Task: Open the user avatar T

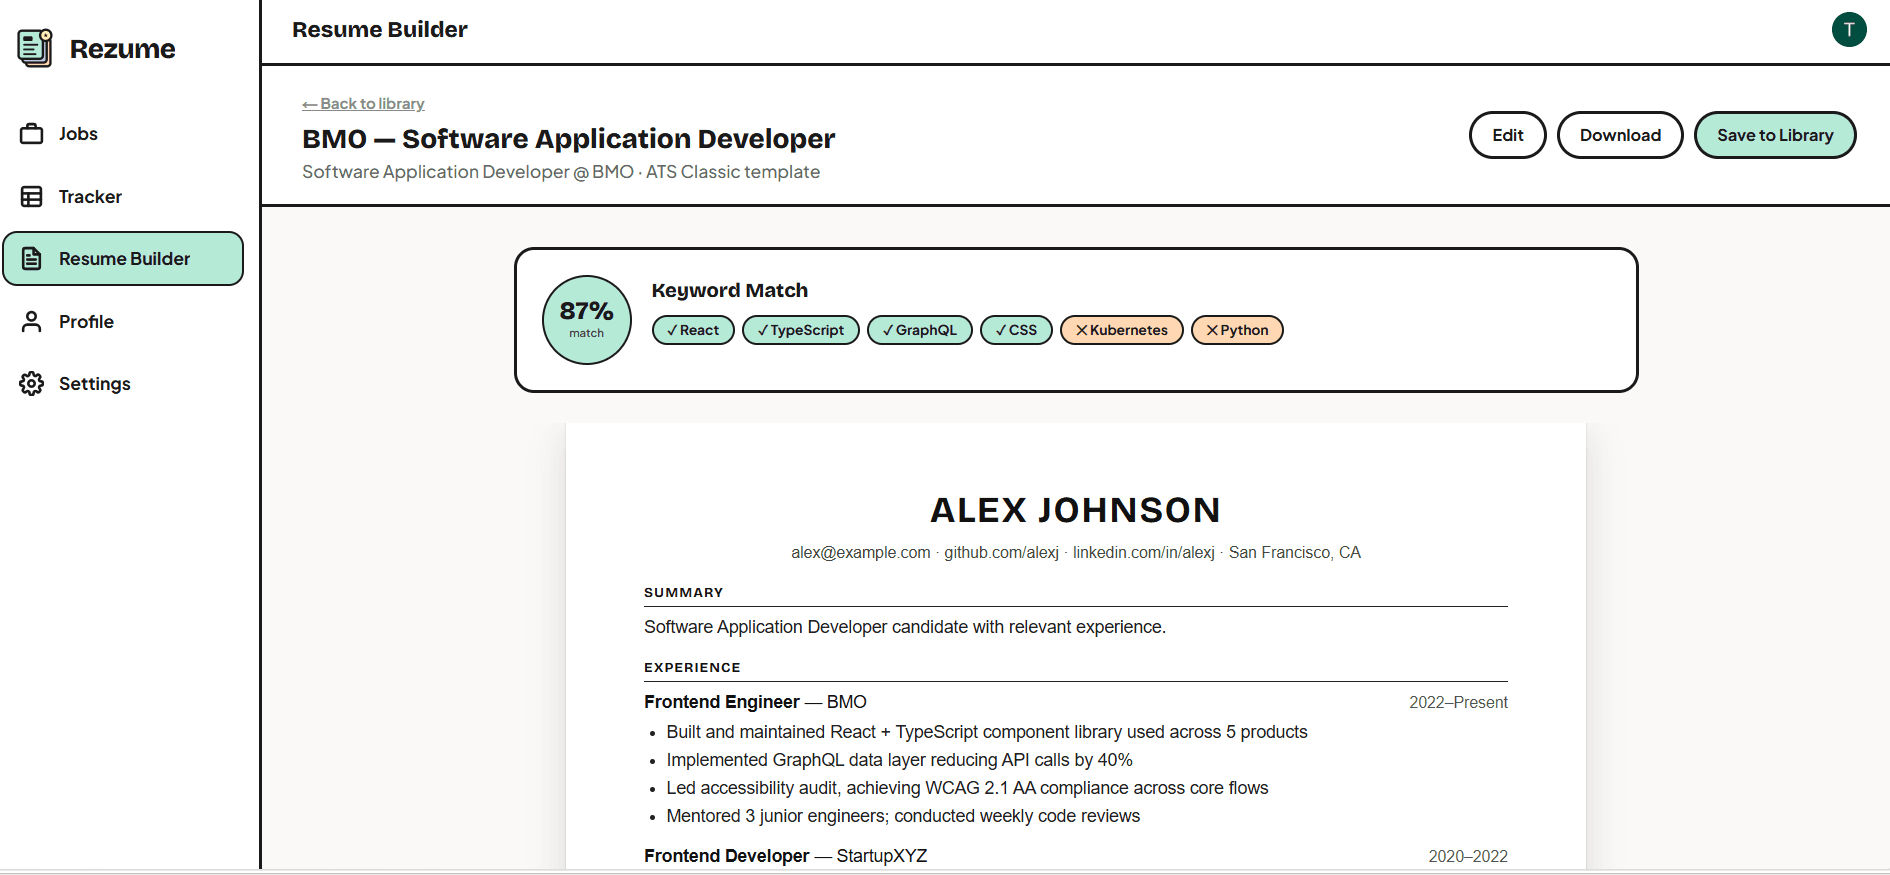Action: (1849, 30)
